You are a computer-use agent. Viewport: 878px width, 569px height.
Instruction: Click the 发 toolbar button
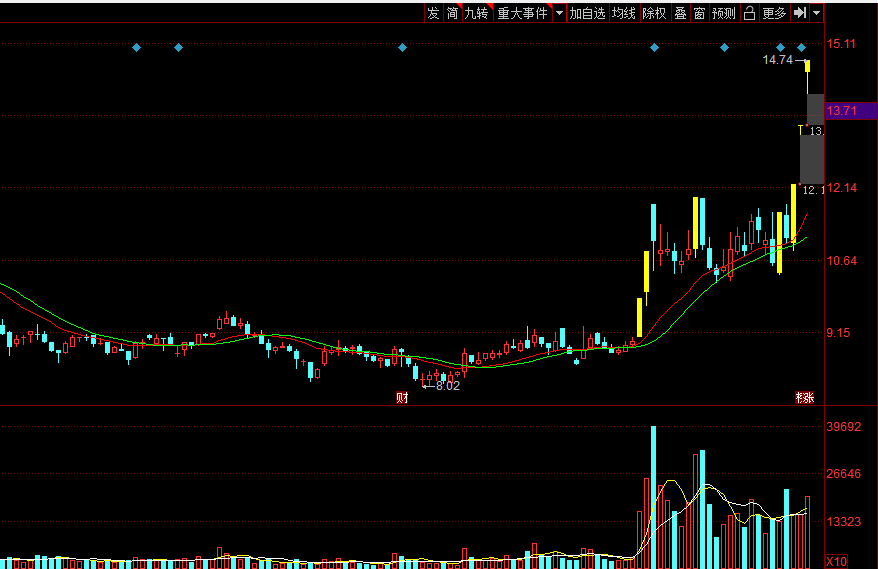coord(434,13)
